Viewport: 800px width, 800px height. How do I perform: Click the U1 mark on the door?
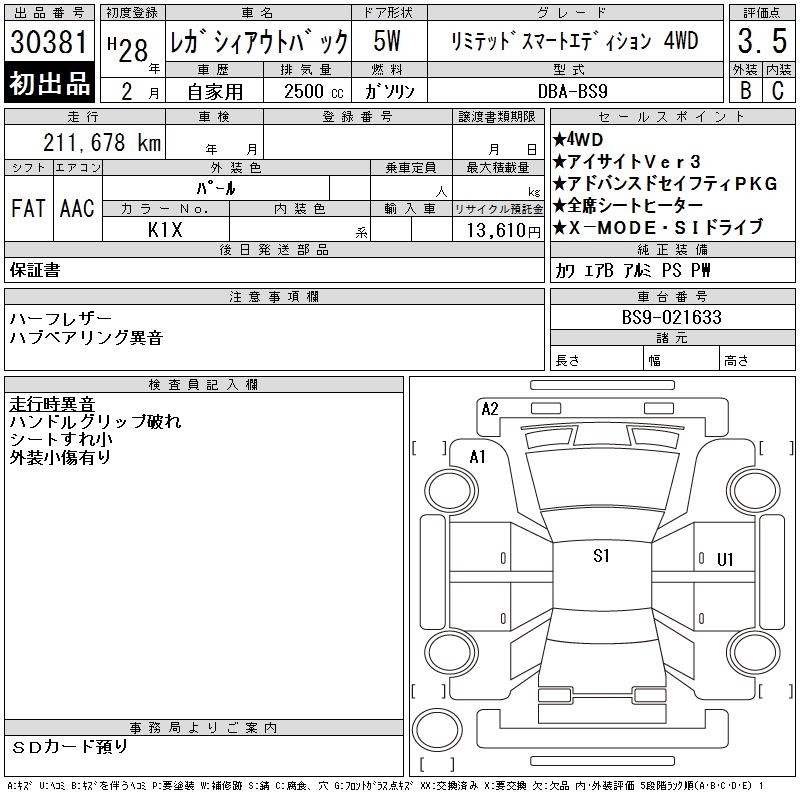725,560
